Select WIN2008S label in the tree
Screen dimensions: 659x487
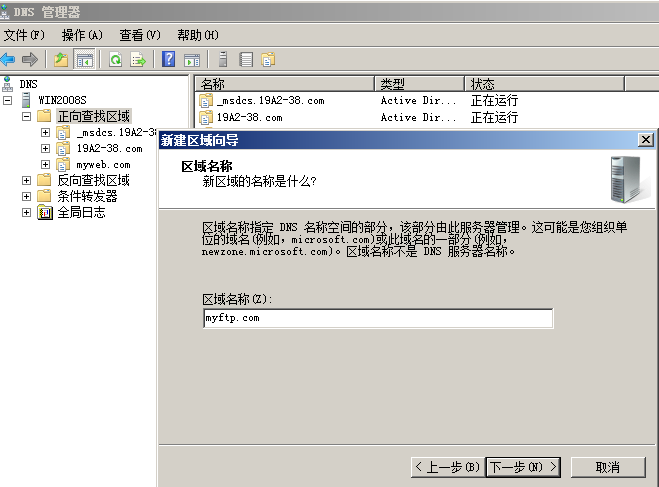[x=62, y=100]
